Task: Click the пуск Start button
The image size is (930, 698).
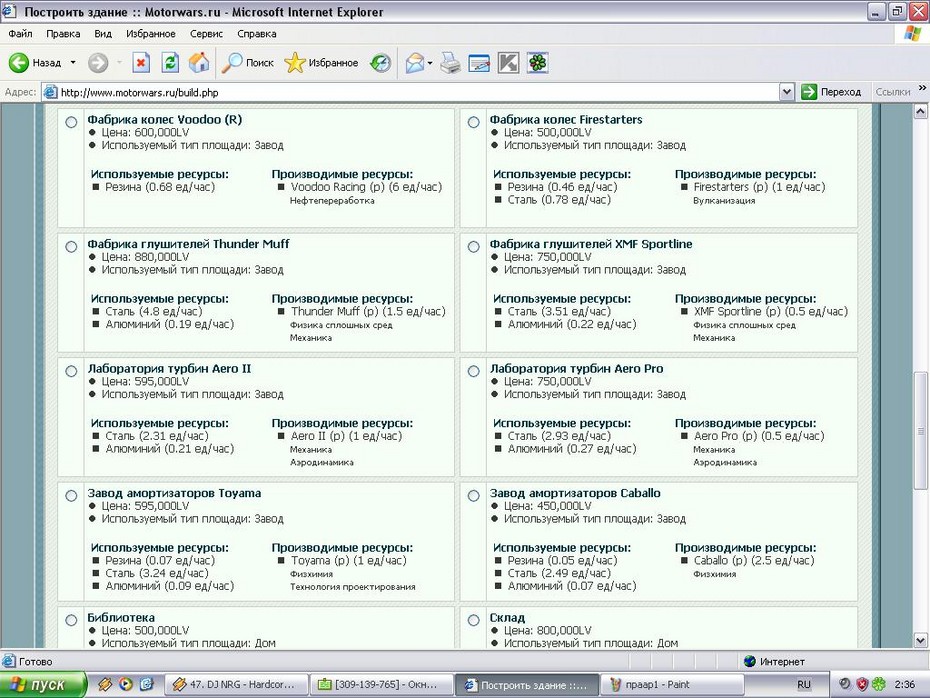Action: 43,684
